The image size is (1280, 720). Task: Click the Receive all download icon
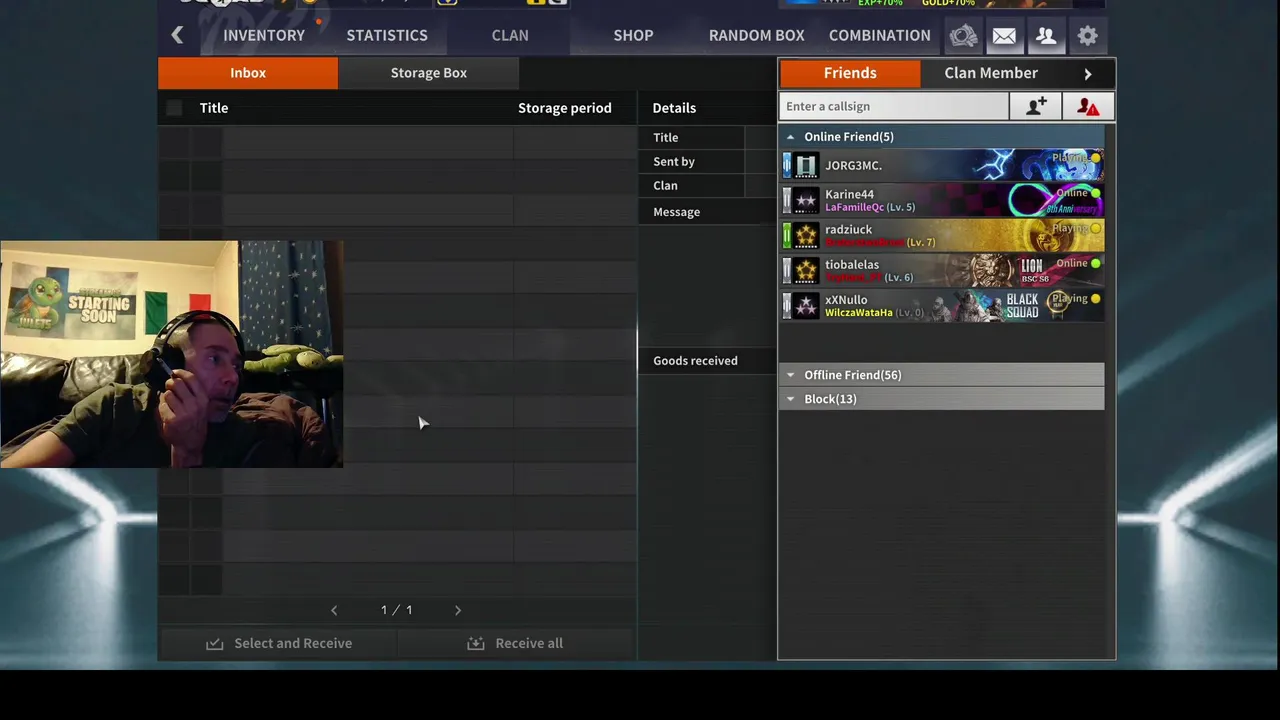click(x=476, y=643)
